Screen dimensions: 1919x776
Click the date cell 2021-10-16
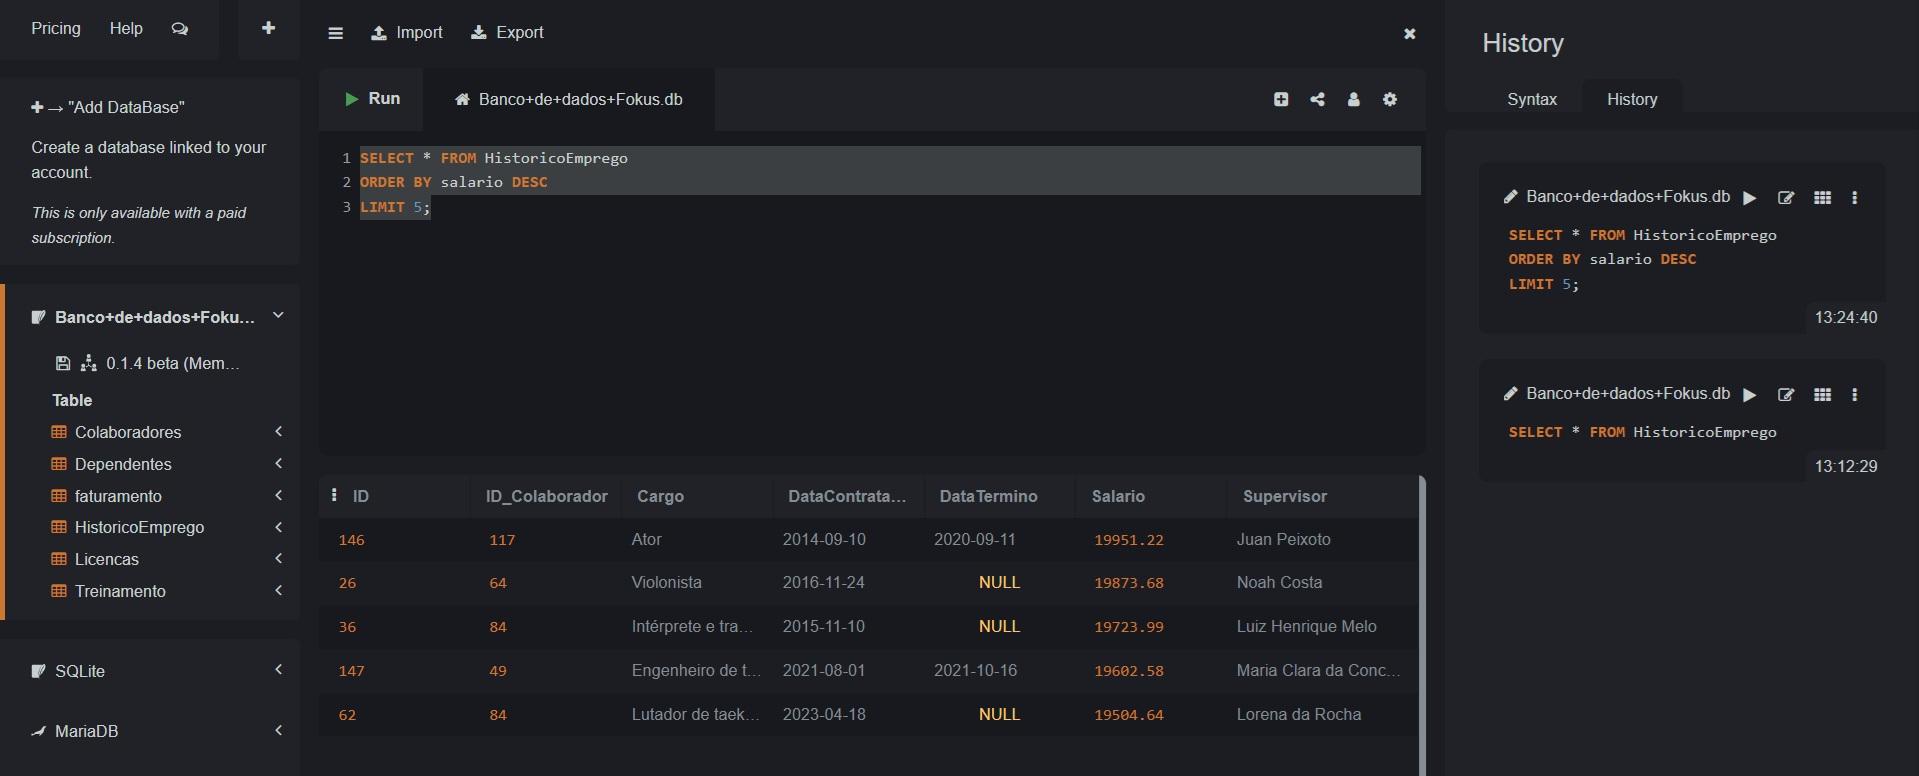[x=975, y=670]
